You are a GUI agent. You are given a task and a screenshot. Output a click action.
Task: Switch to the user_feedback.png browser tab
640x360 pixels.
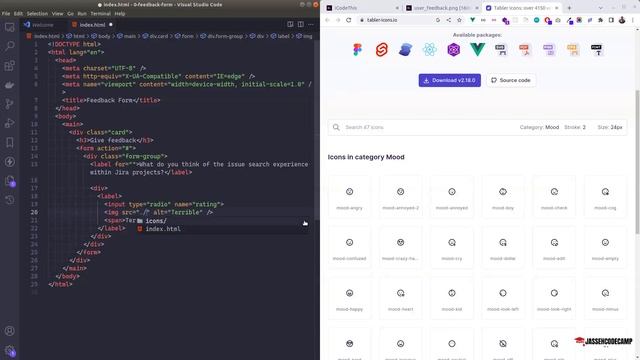click(442, 8)
